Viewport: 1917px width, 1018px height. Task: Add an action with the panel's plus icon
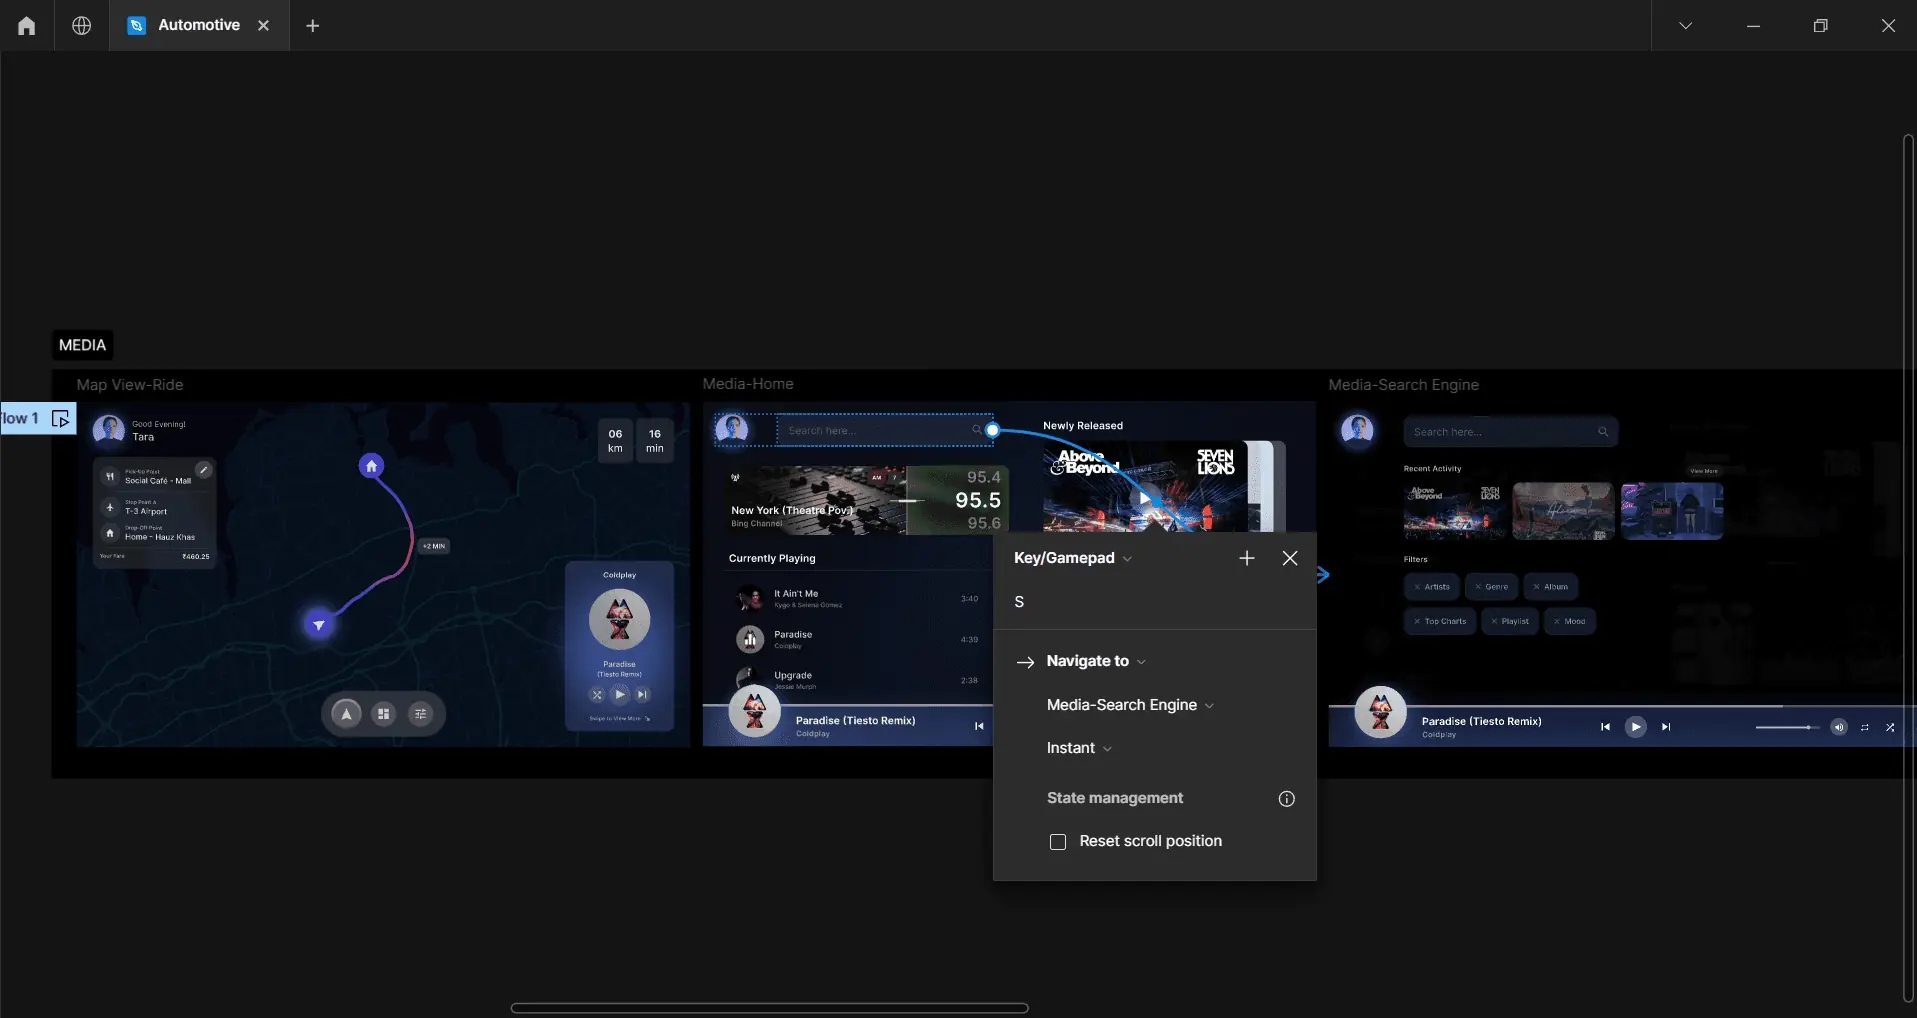click(1246, 558)
